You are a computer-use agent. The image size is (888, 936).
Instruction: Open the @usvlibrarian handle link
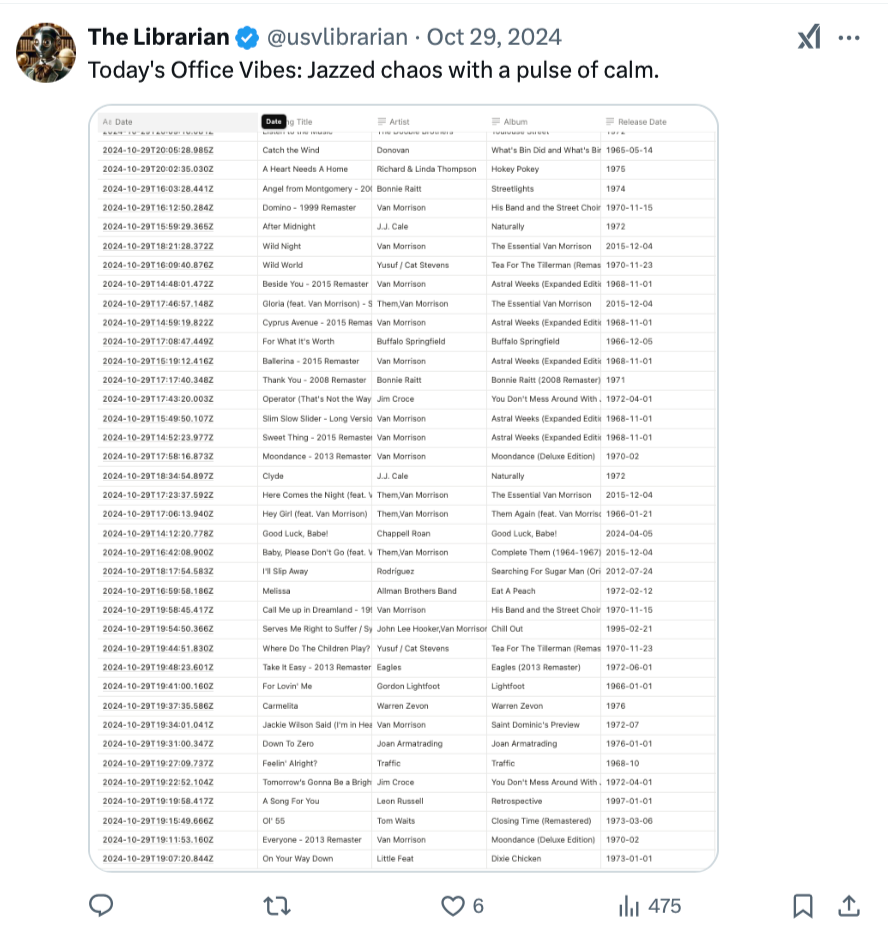point(337,38)
